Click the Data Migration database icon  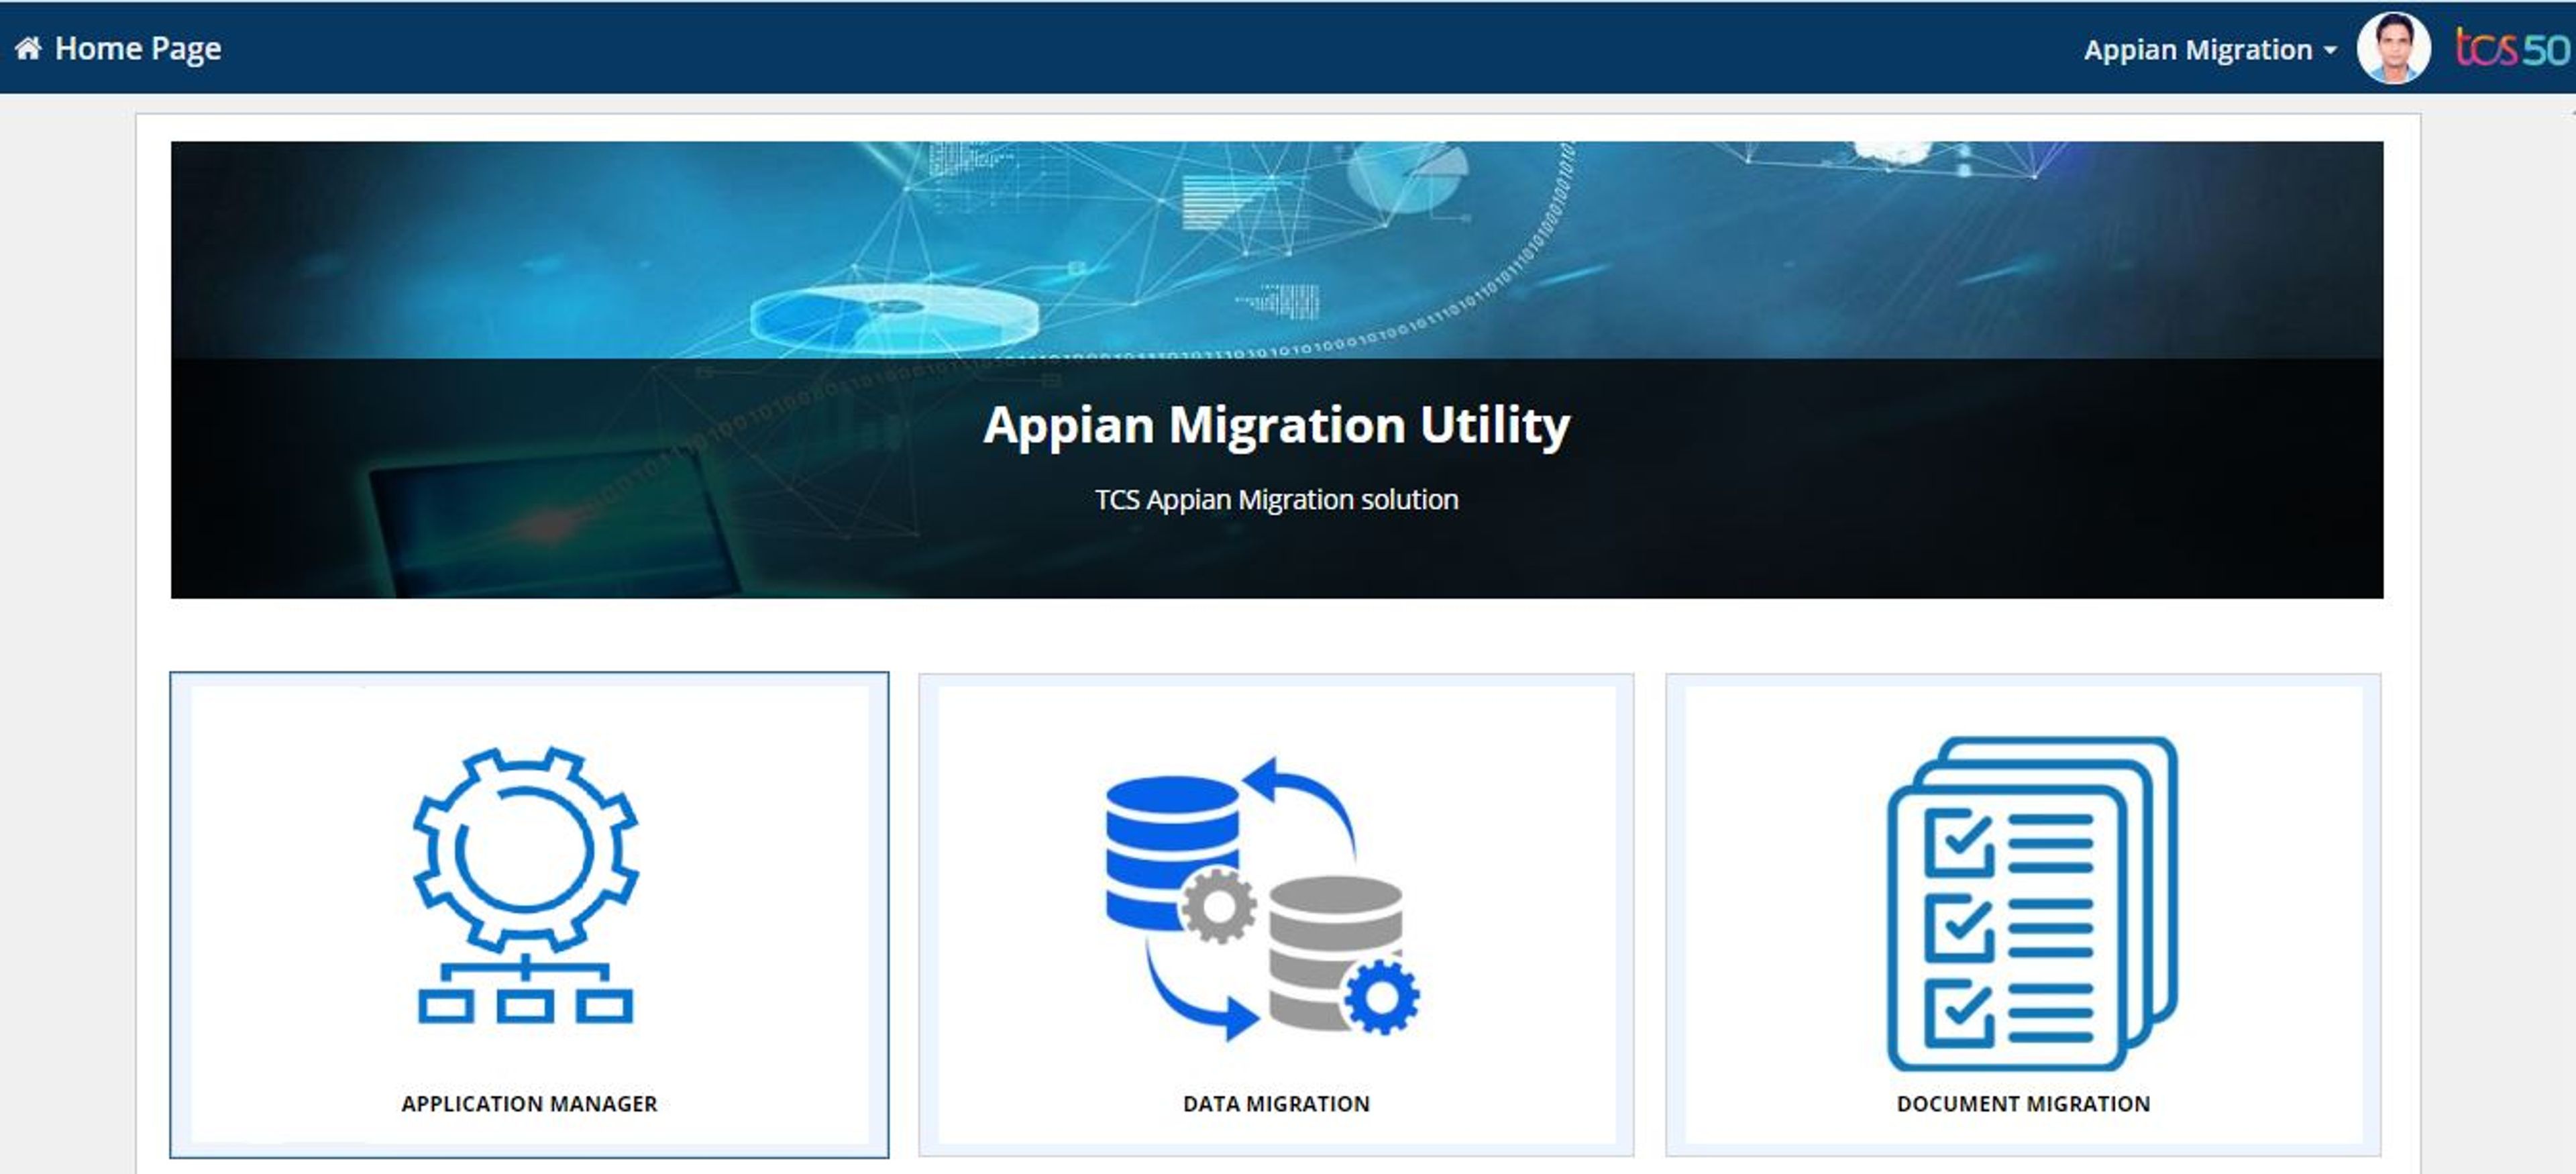click(x=1263, y=898)
